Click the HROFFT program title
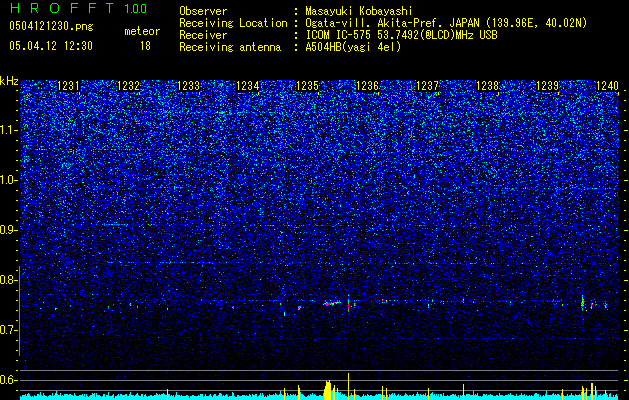The width and height of the screenshot is (629, 400). (x=63, y=8)
